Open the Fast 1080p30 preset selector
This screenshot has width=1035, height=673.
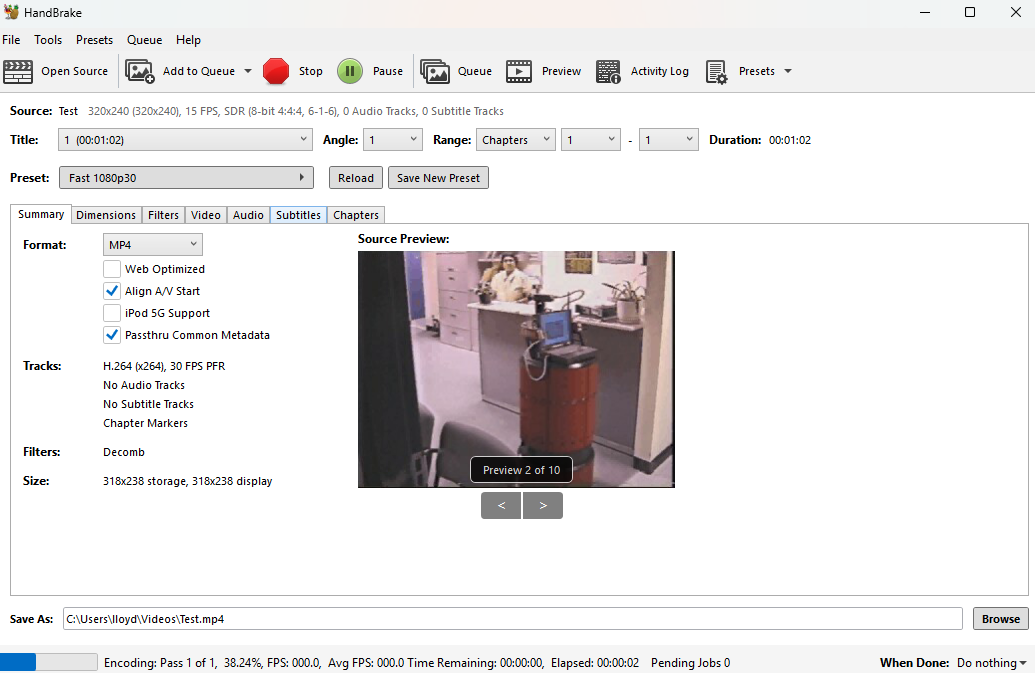pyautogui.click(x=186, y=178)
